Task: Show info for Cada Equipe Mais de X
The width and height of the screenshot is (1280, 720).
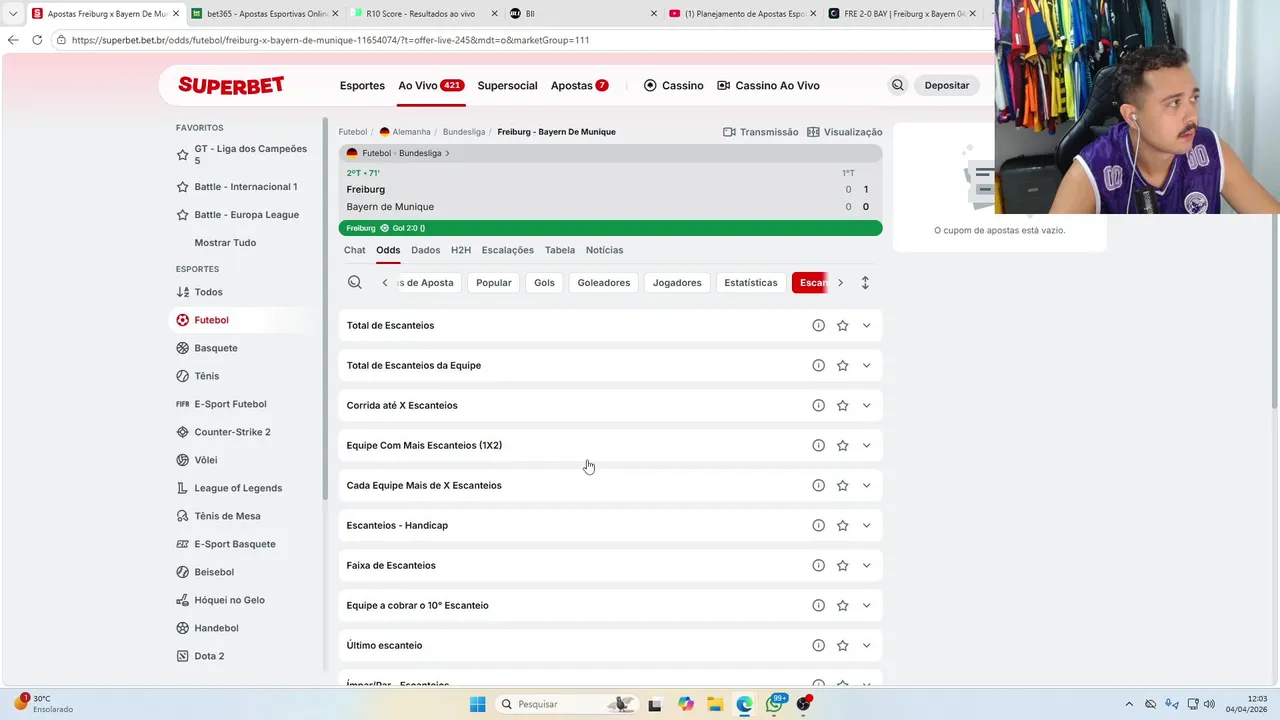Action: [x=818, y=485]
